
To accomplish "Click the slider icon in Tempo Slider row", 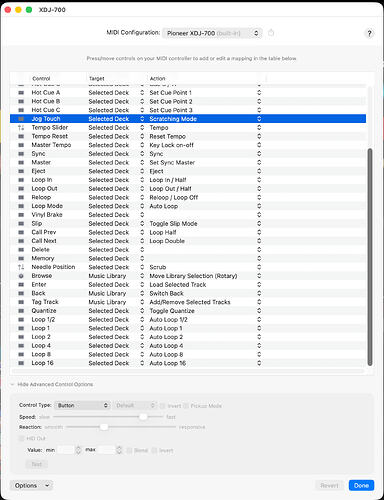I will [21, 127].
